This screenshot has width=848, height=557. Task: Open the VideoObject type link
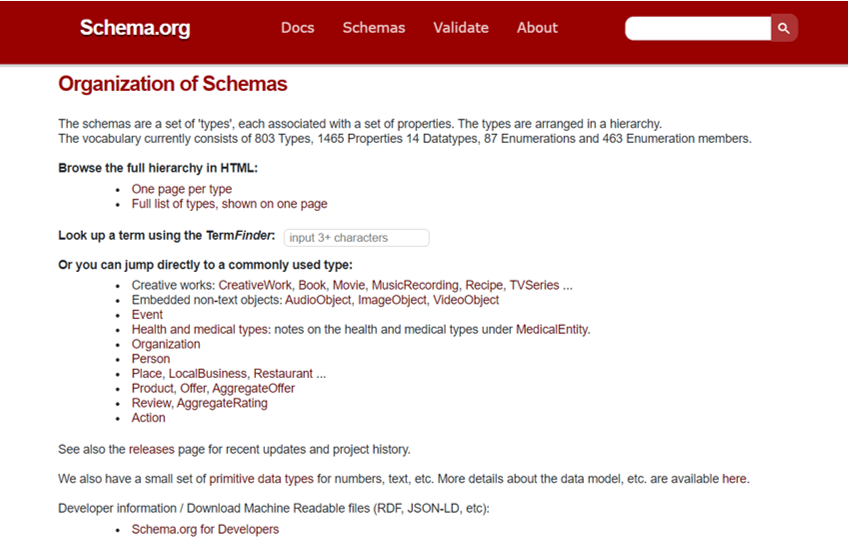(466, 300)
